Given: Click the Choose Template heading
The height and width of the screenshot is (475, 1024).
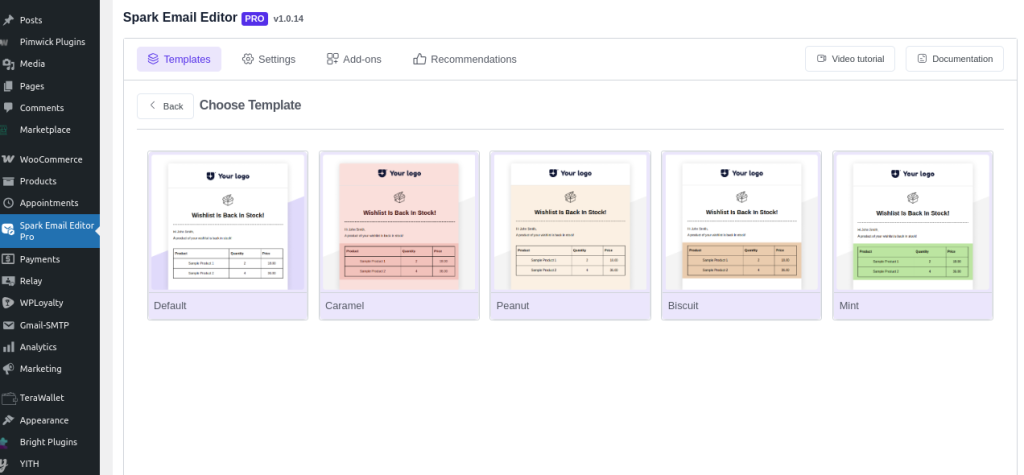Looking at the screenshot, I should click(250, 105).
